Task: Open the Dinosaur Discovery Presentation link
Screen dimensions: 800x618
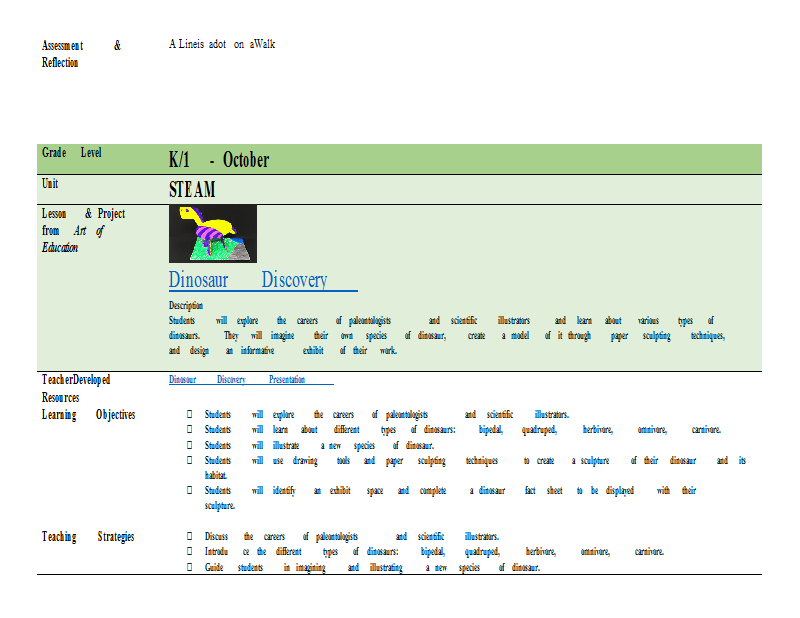Action: tap(251, 380)
